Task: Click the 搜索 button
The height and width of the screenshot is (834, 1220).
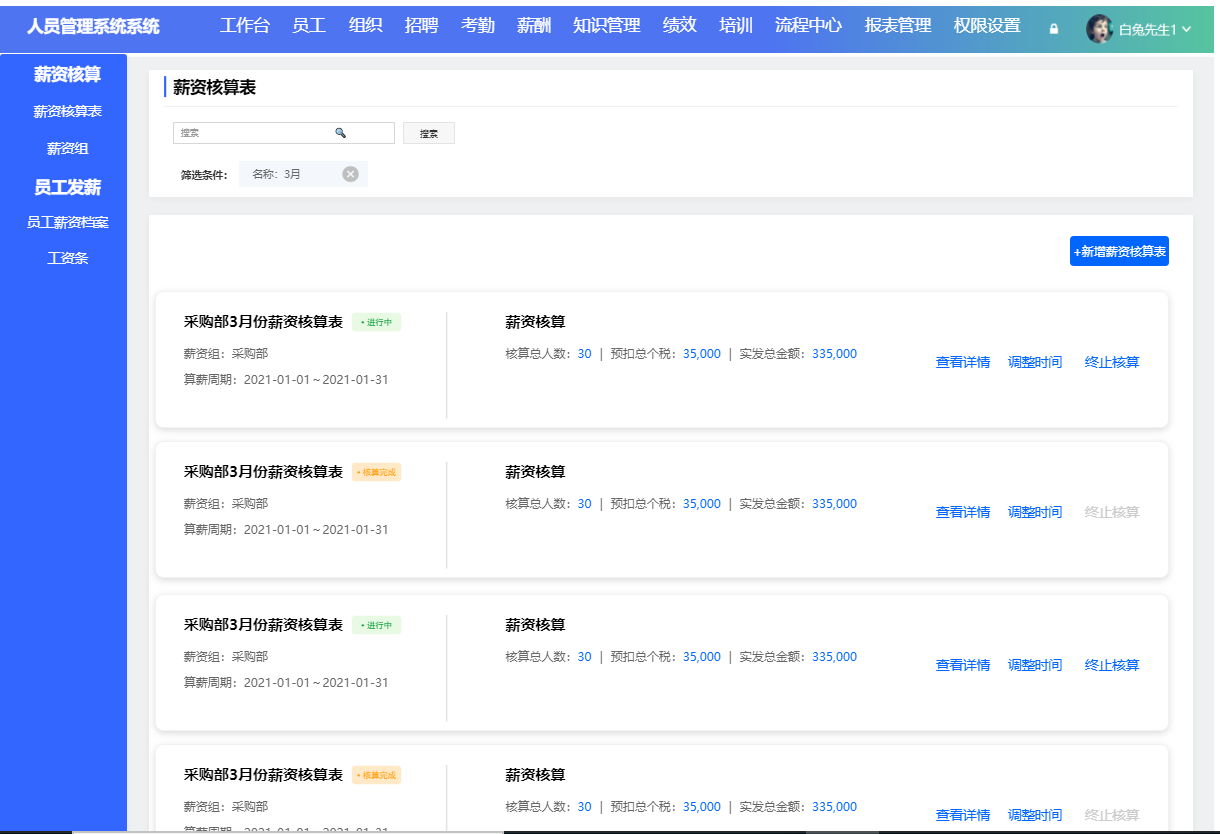Action: coord(428,131)
